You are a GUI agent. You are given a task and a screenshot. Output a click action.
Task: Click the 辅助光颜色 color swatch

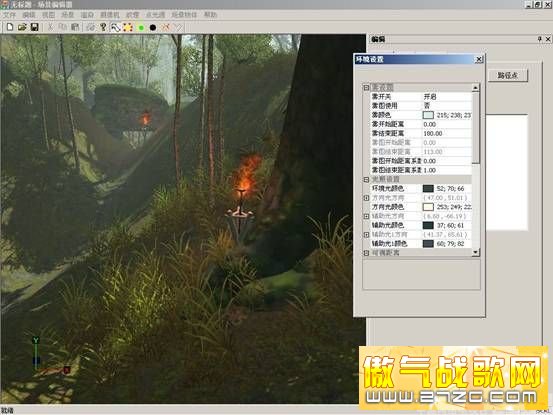pos(428,225)
